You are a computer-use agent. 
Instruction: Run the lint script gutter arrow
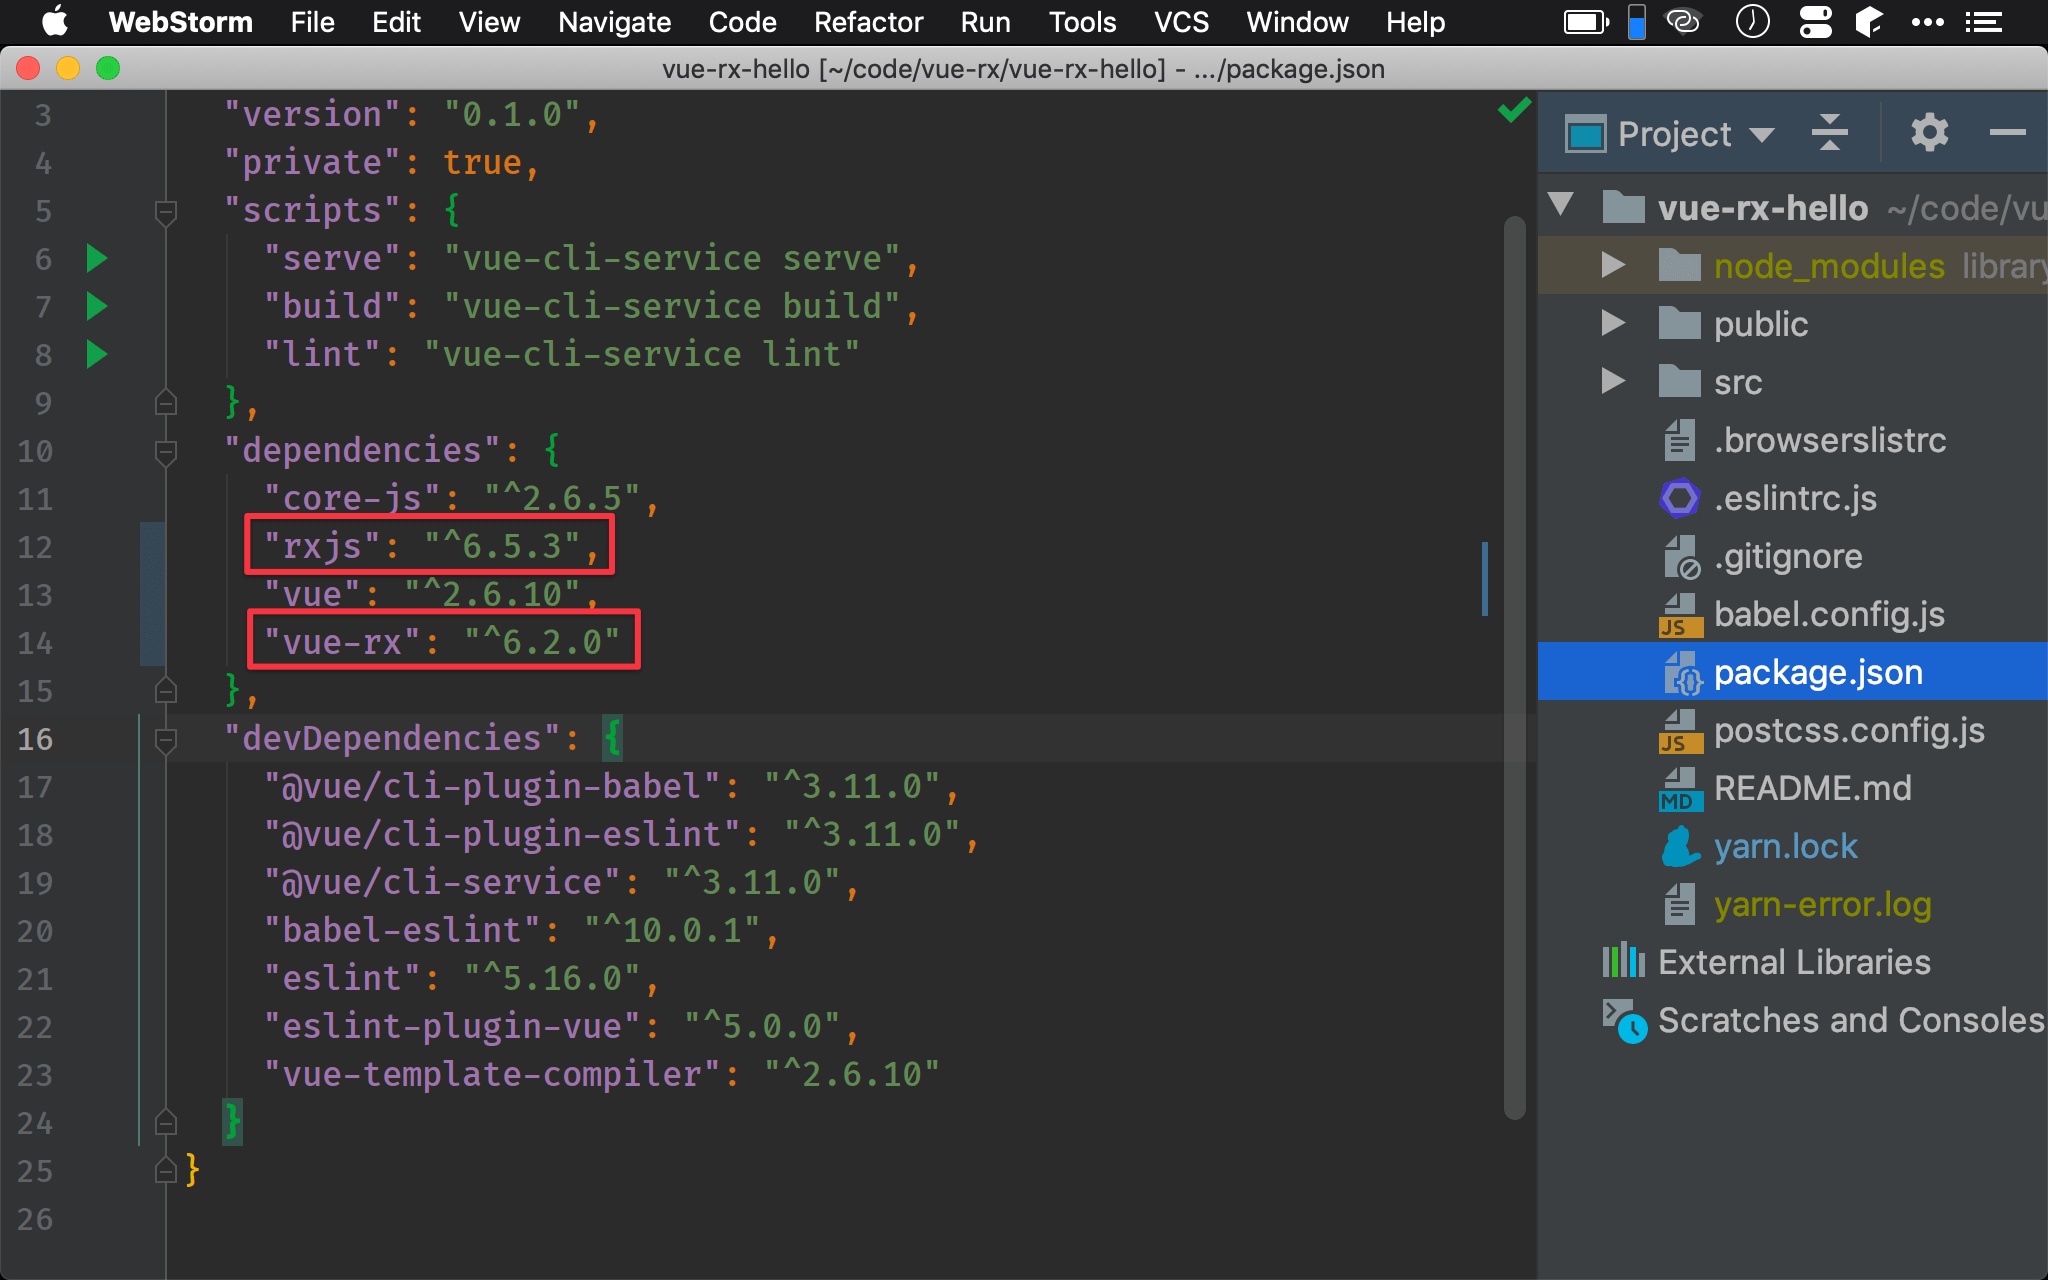[96, 354]
